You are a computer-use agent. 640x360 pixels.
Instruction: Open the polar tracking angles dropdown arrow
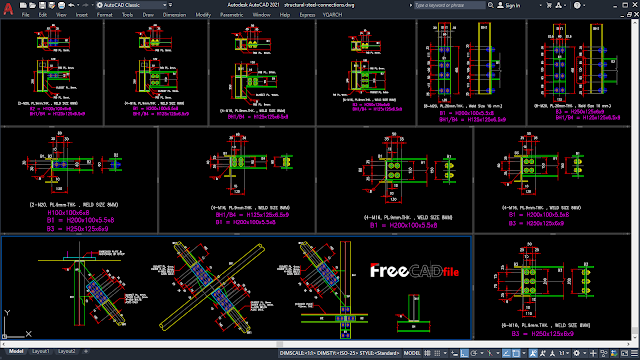pyautogui.click(x=482, y=353)
